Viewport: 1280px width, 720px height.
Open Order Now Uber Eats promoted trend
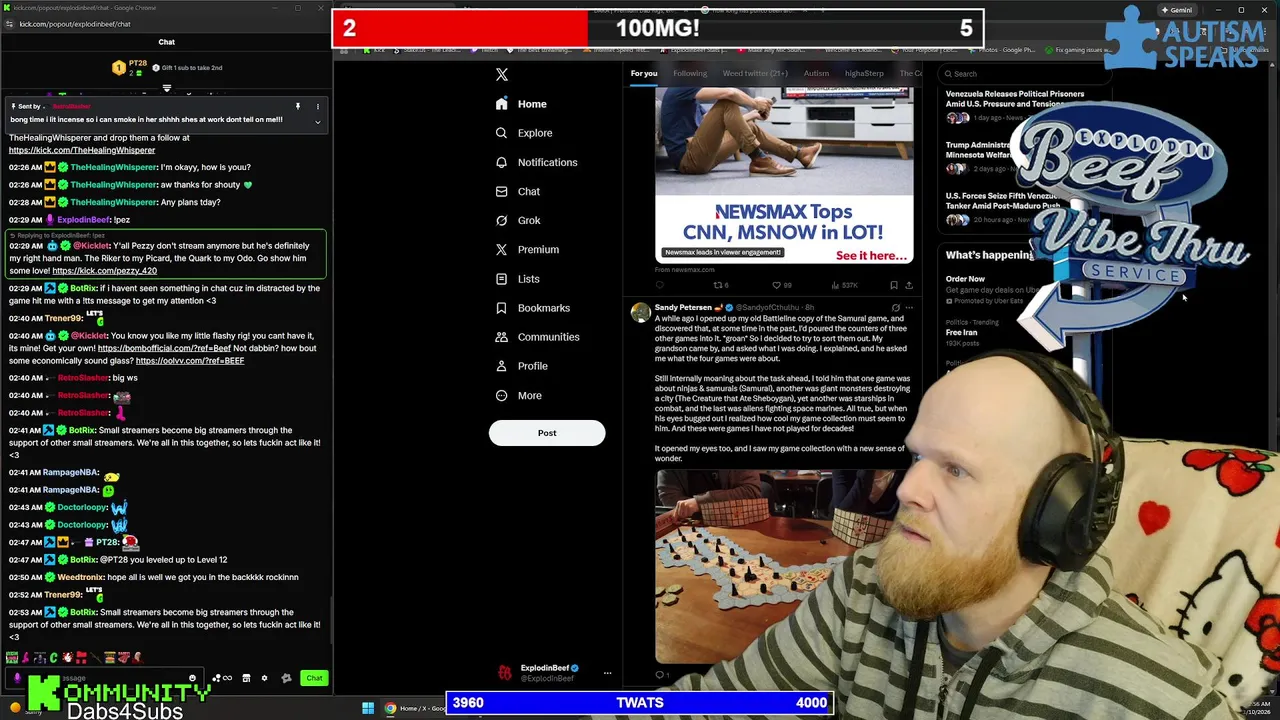[966, 279]
